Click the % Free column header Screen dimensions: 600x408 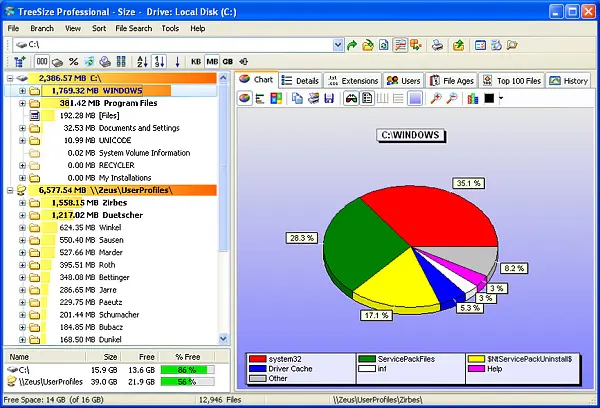[x=186, y=355]
